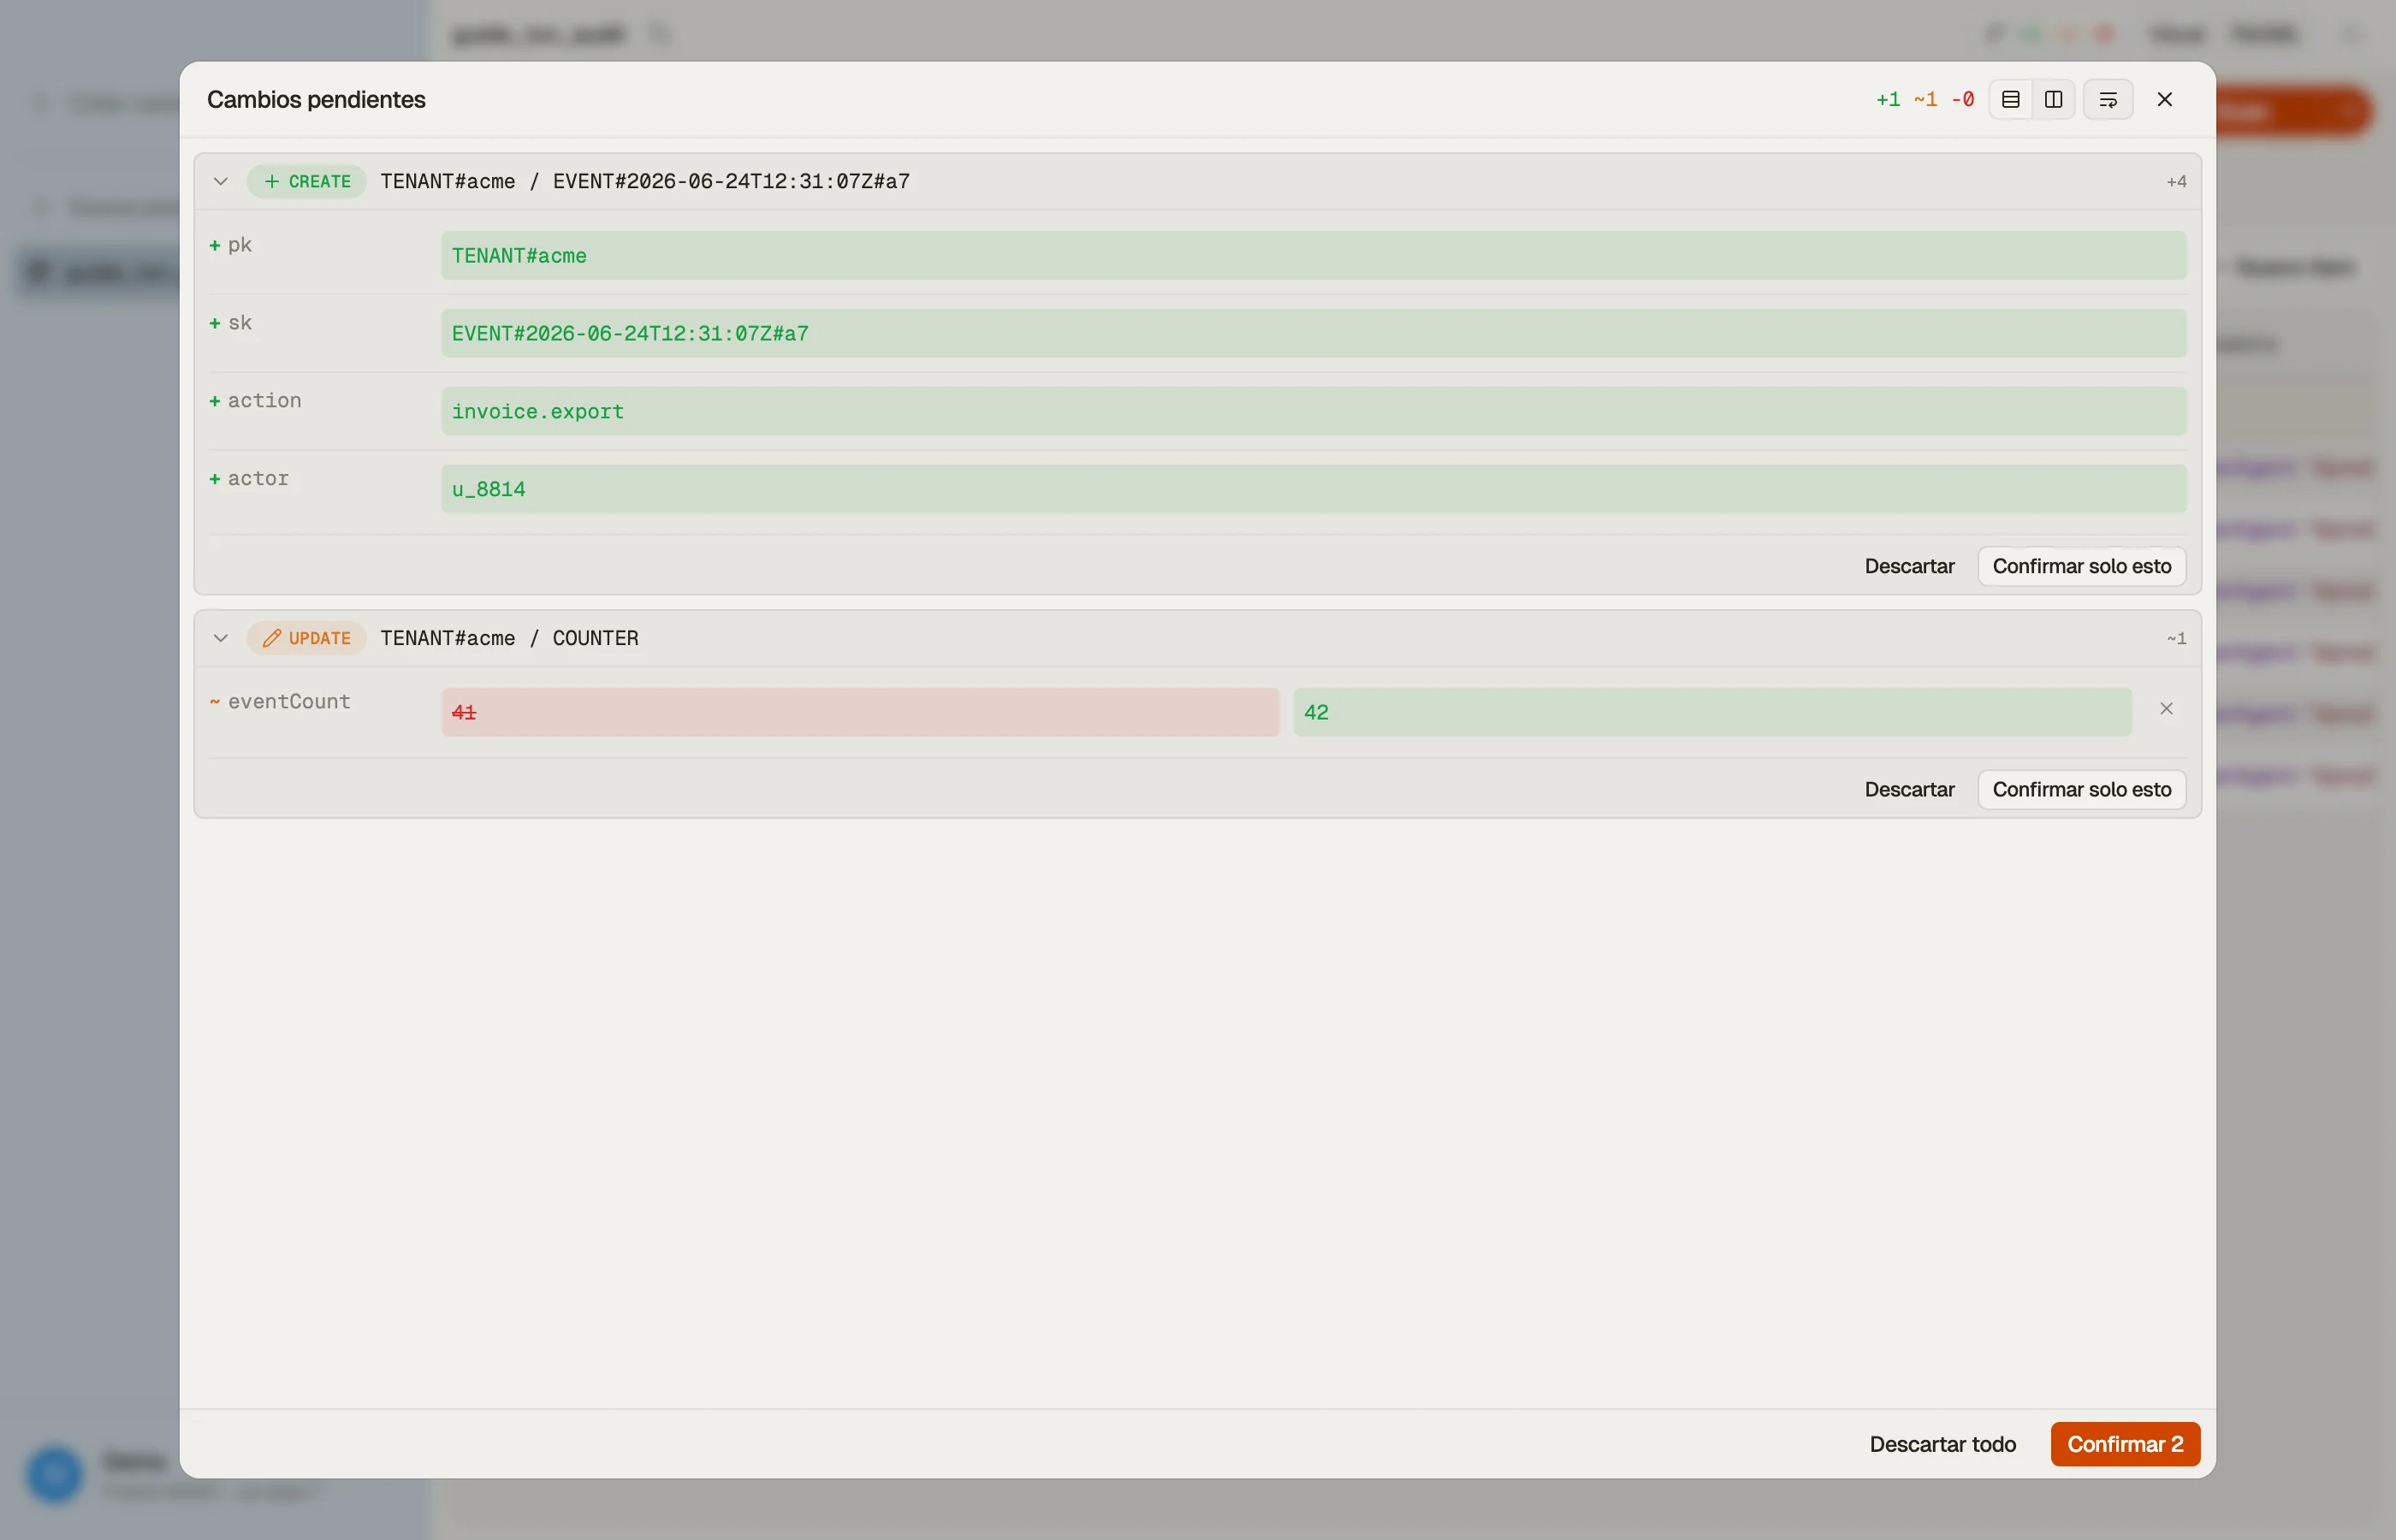Collapse the UPDATE TENANT#acme / COUNTER section
2396x1540 pixels.
click(221, 638)
